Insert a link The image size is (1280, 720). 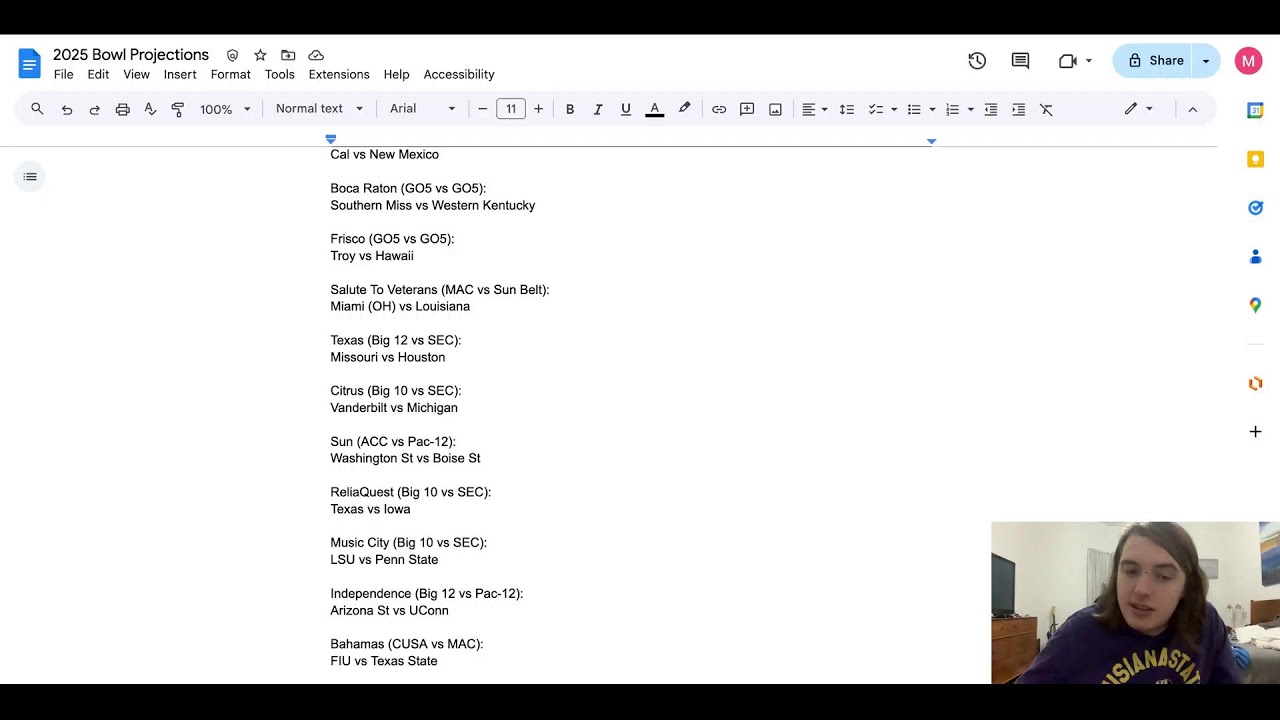(719, 109)
